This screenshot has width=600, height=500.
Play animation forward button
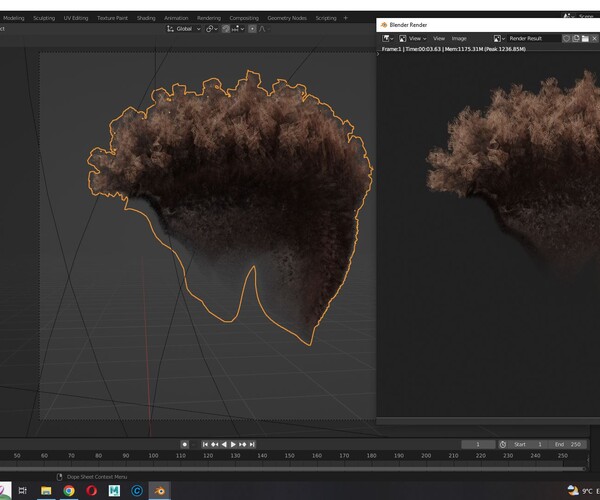tap(233, 444)
